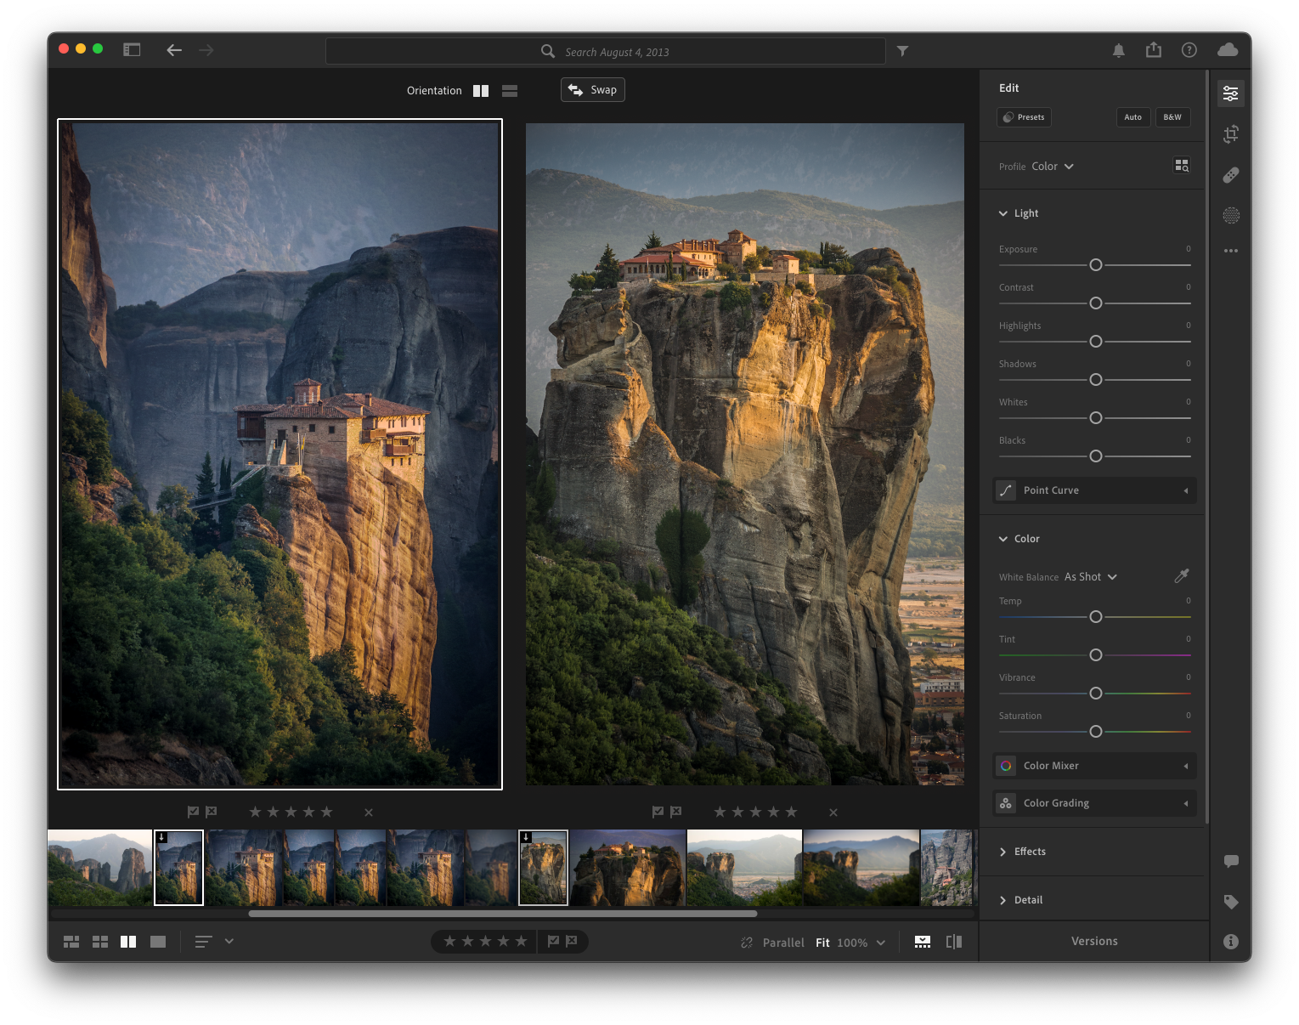Viewport: 1299px width, 1025px height.
Task: Open the Color Mixer panel
Action: (1094, 766)
